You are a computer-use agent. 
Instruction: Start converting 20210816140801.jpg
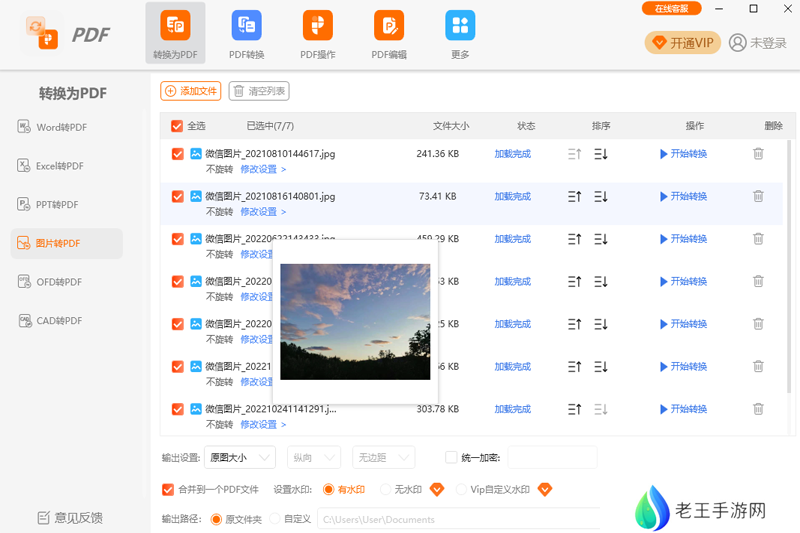coord(683,196)
